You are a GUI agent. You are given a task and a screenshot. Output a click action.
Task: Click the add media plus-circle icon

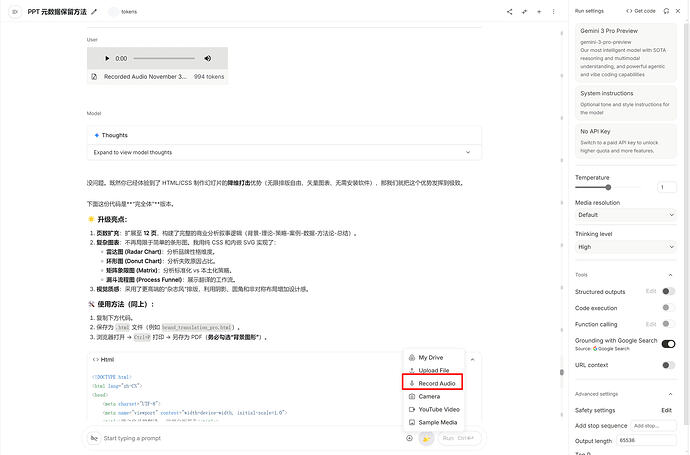click(x=409, y=438)
